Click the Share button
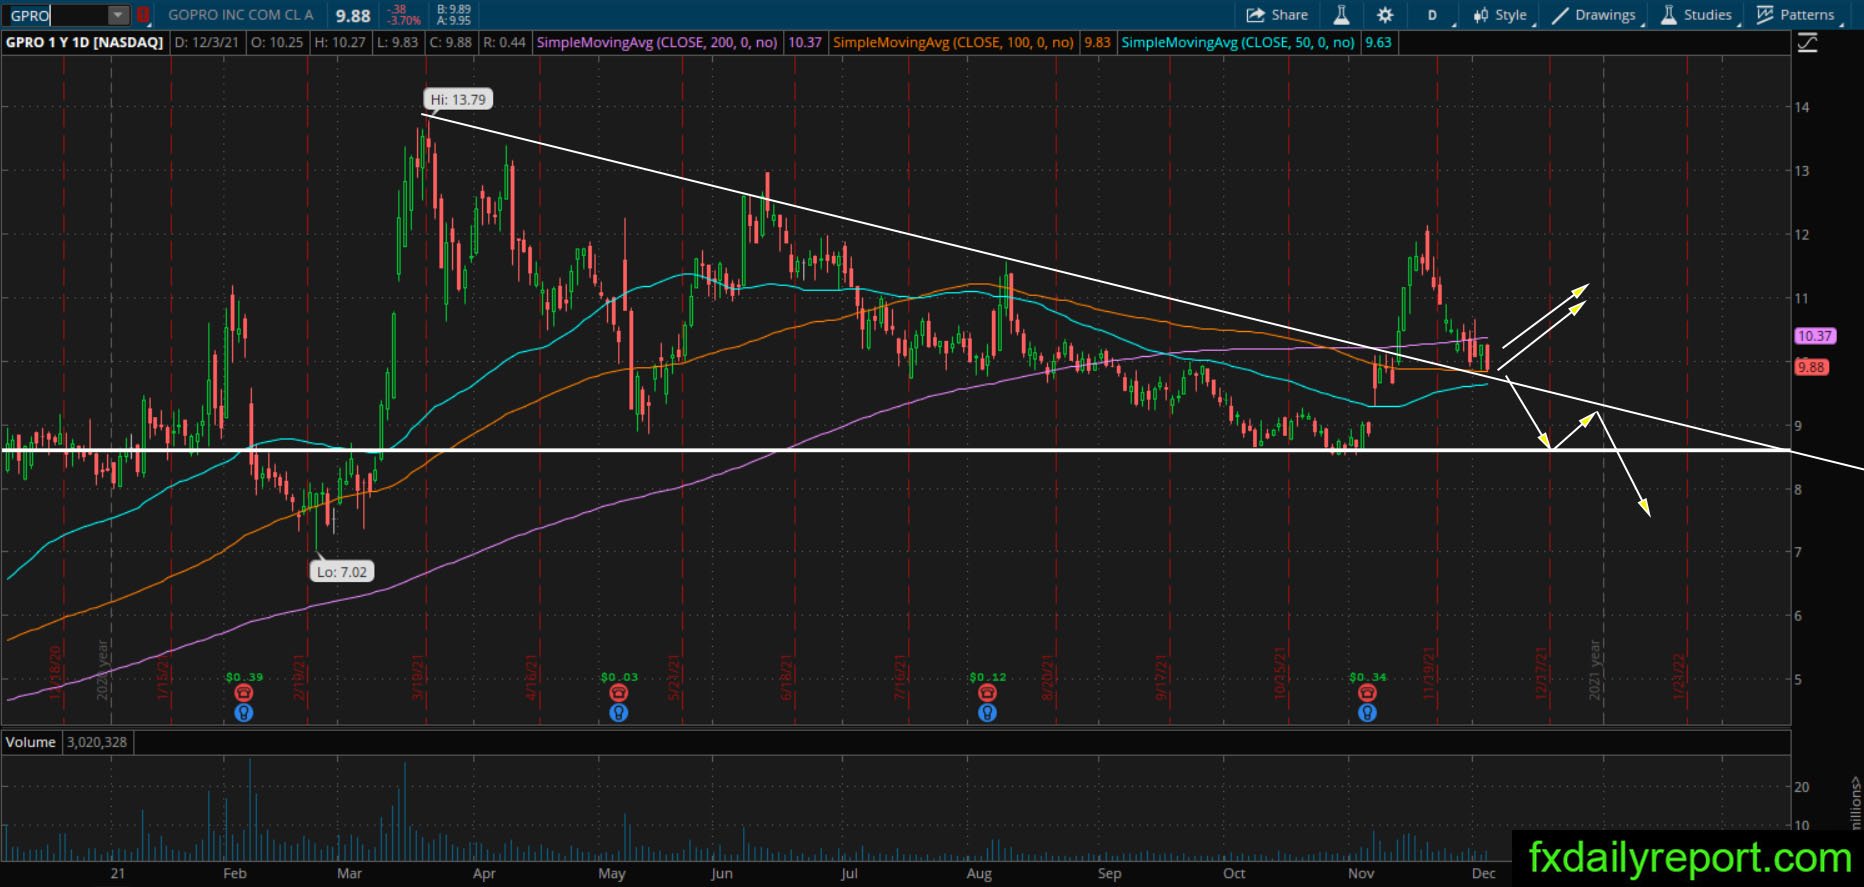Screen dimensions: 1864x887 (x=1277, y=15)
